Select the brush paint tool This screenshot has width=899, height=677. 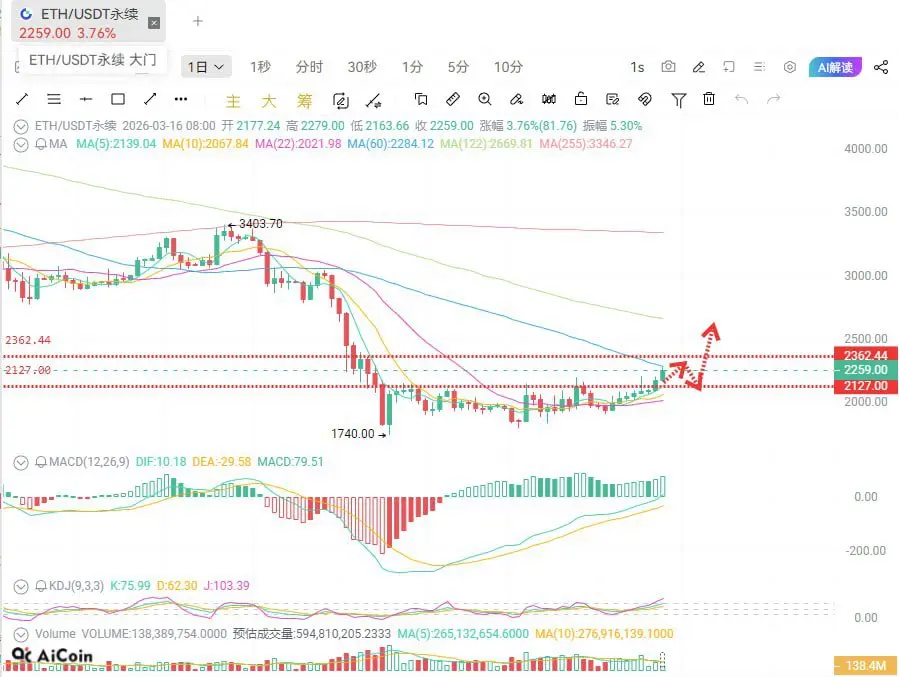point(516,99)
